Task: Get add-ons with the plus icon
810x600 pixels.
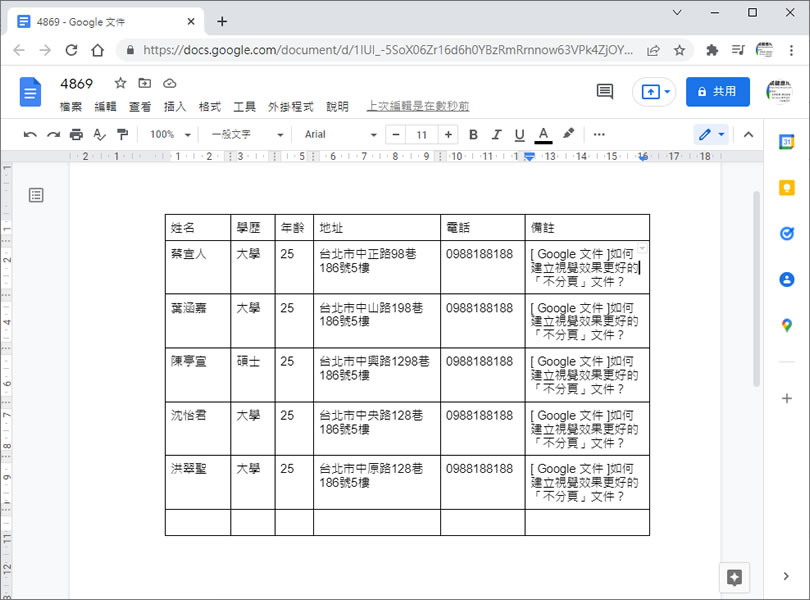Action: [786, 398]
